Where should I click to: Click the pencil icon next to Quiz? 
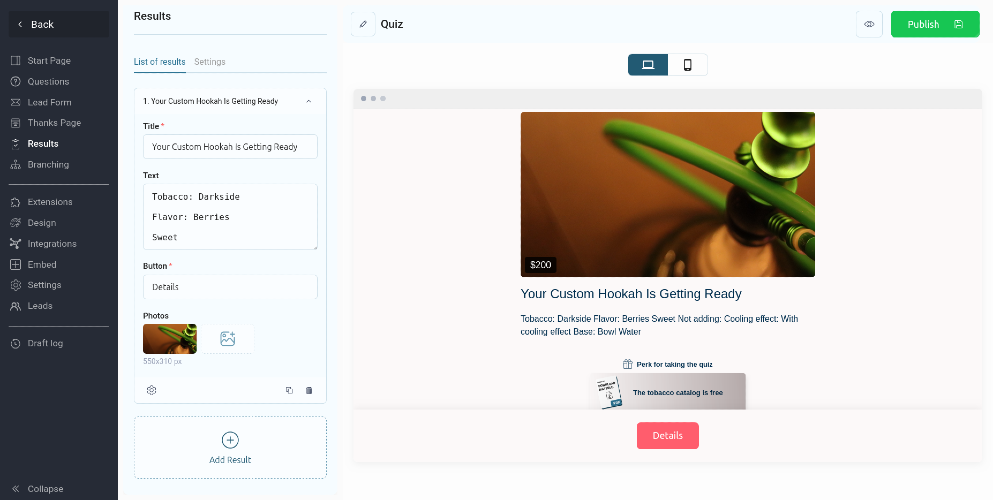tap(363, 24)
